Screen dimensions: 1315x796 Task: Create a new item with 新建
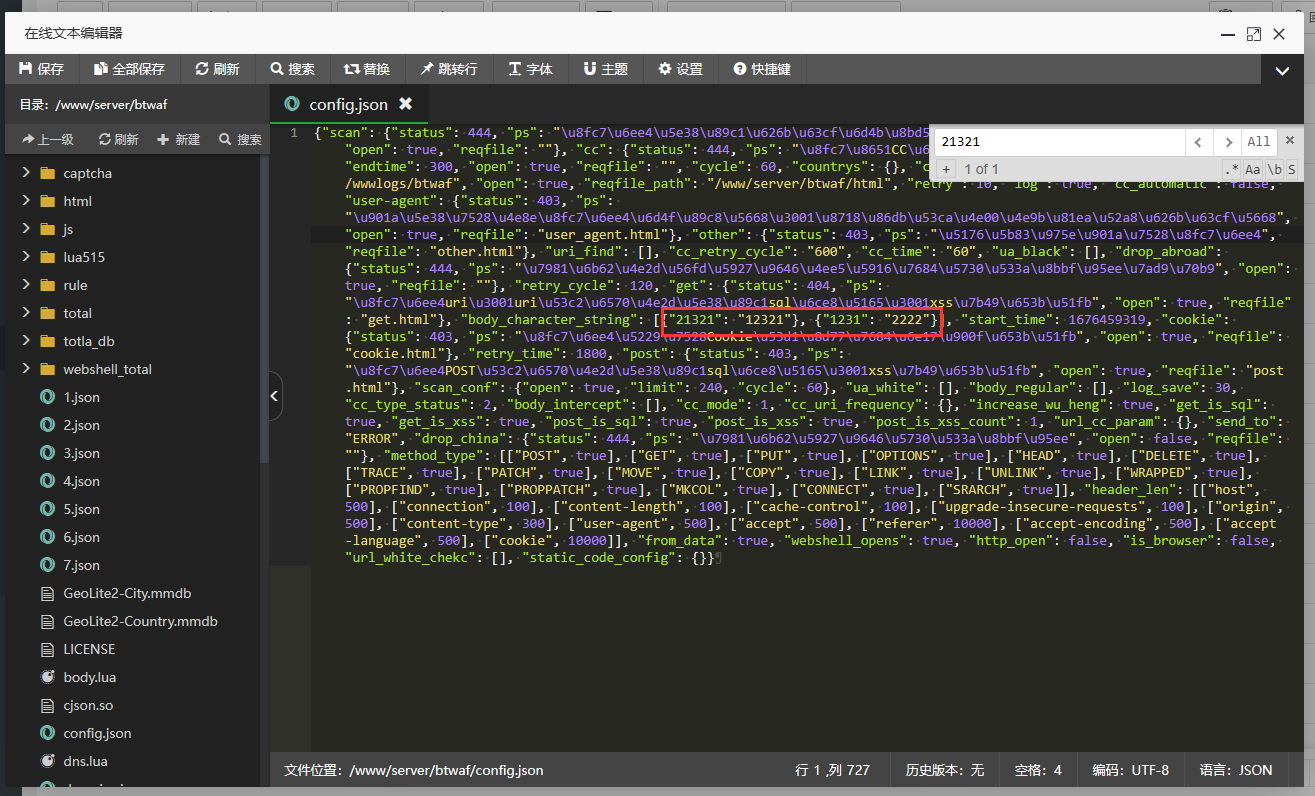coord(179,140)
